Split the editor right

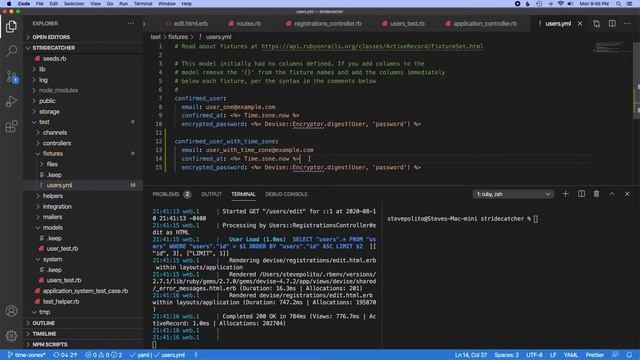coord(612,24)
